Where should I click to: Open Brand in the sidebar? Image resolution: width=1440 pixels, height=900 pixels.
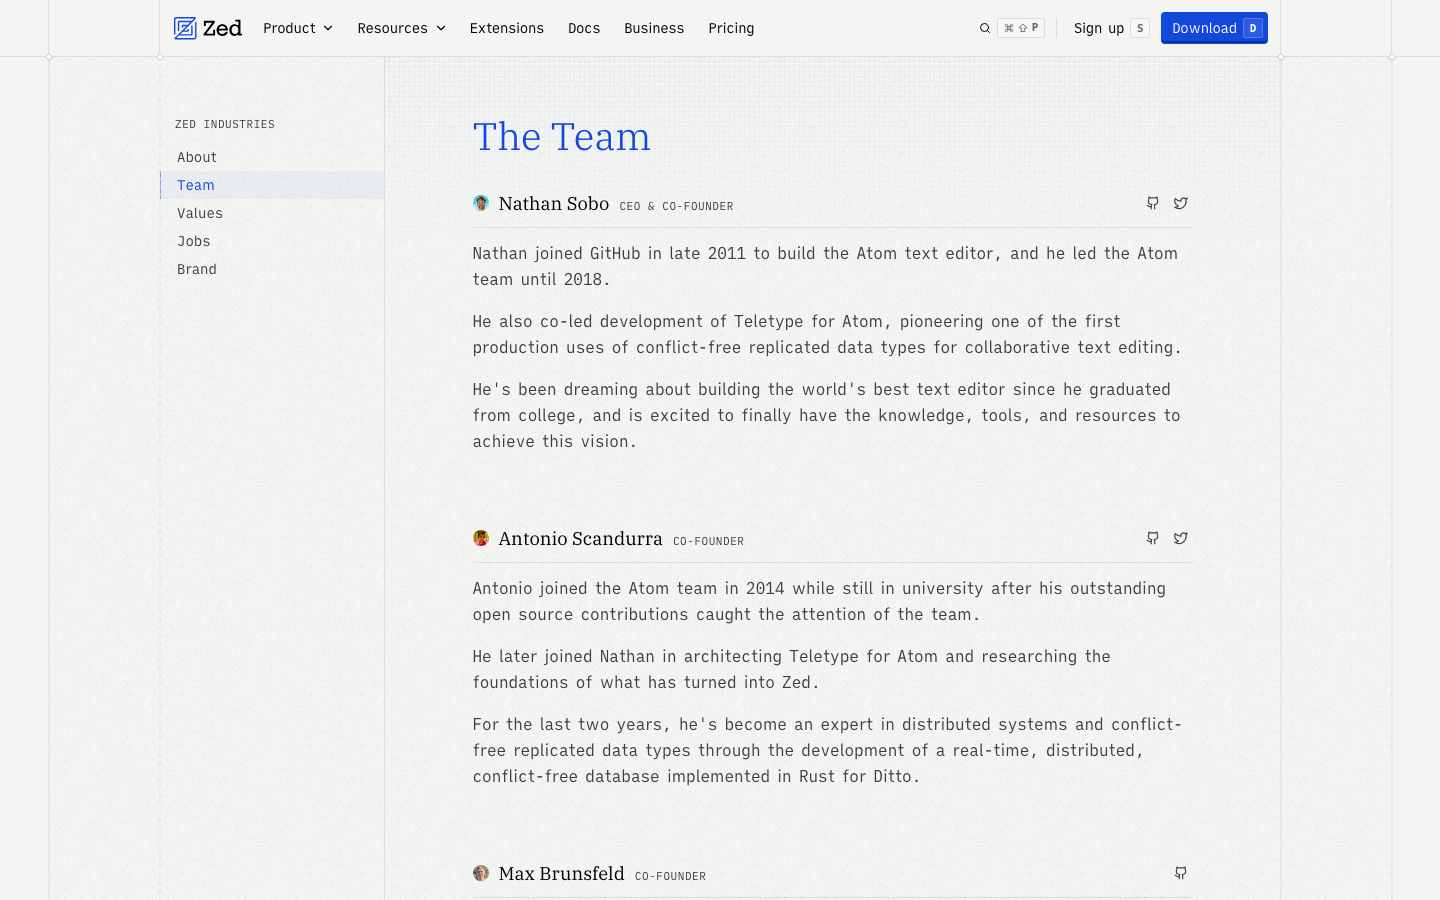point(272,269)
